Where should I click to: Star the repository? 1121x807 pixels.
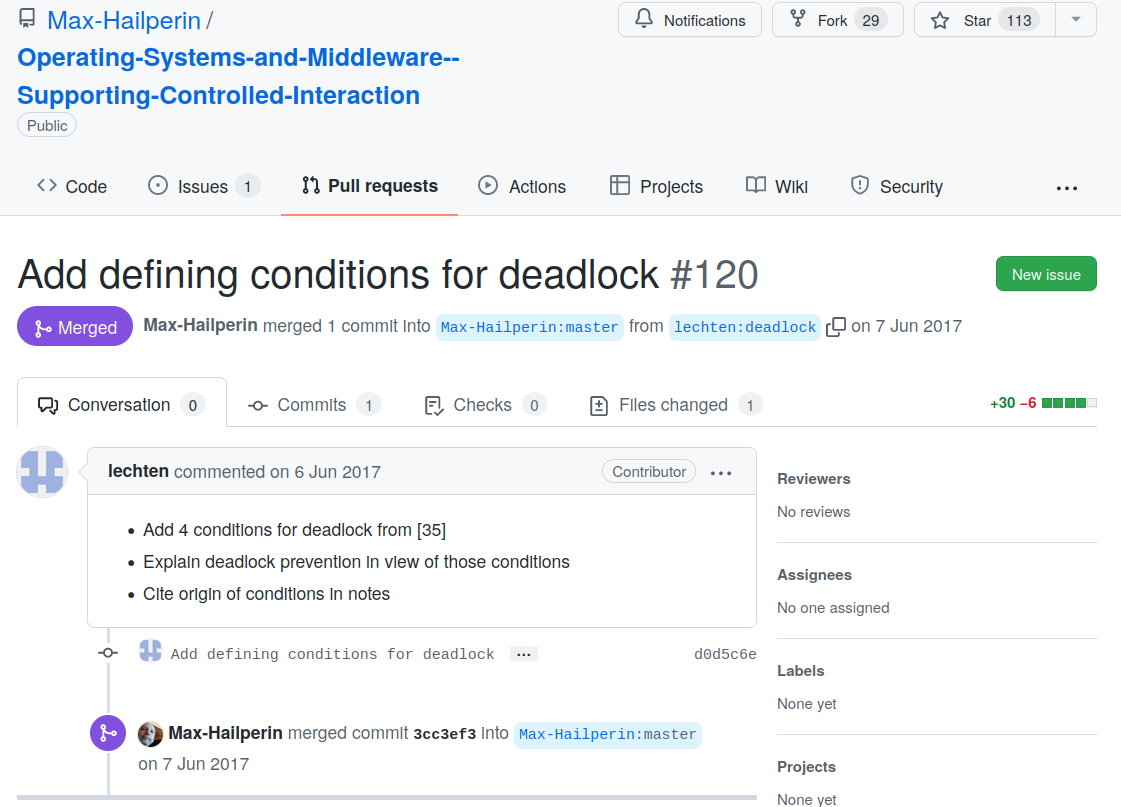(976, 20)
